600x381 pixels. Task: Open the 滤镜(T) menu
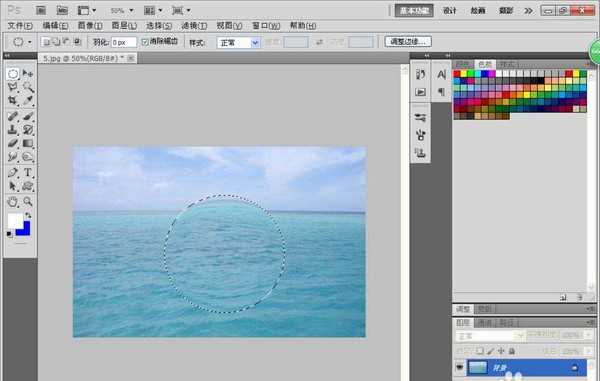[194, 26]
